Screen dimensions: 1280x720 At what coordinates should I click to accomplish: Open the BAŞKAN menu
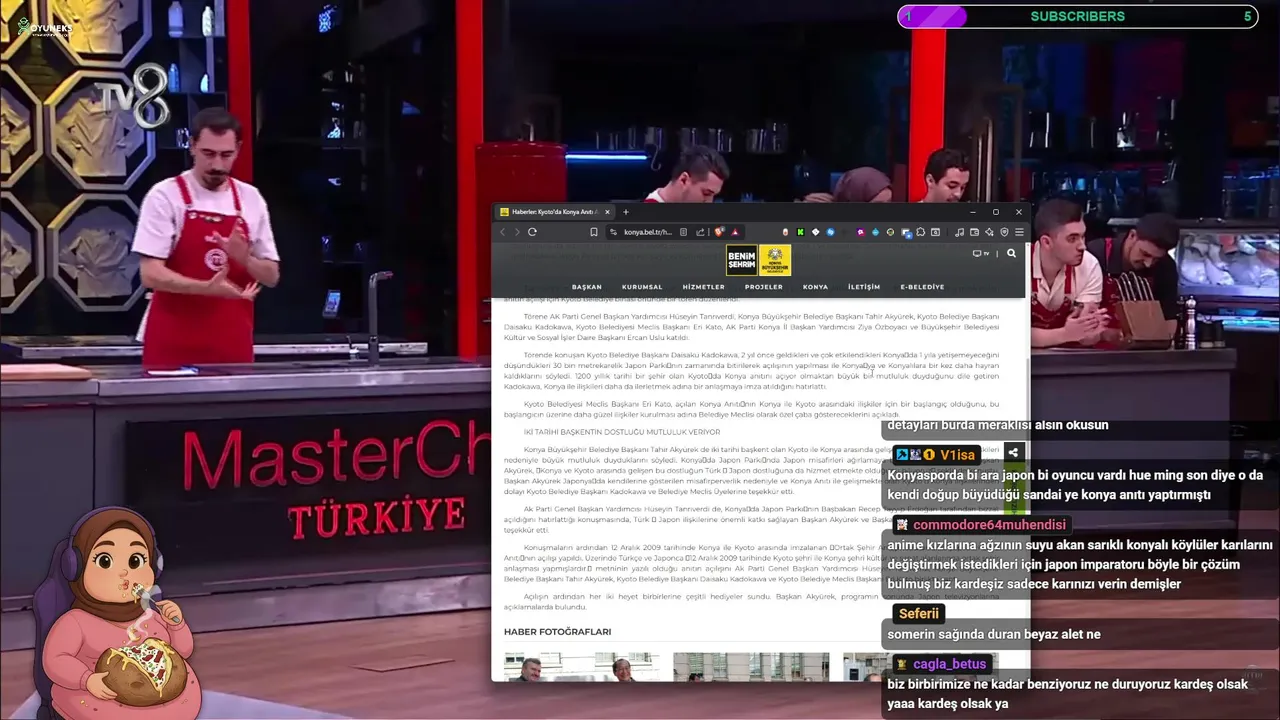(587, 287)
